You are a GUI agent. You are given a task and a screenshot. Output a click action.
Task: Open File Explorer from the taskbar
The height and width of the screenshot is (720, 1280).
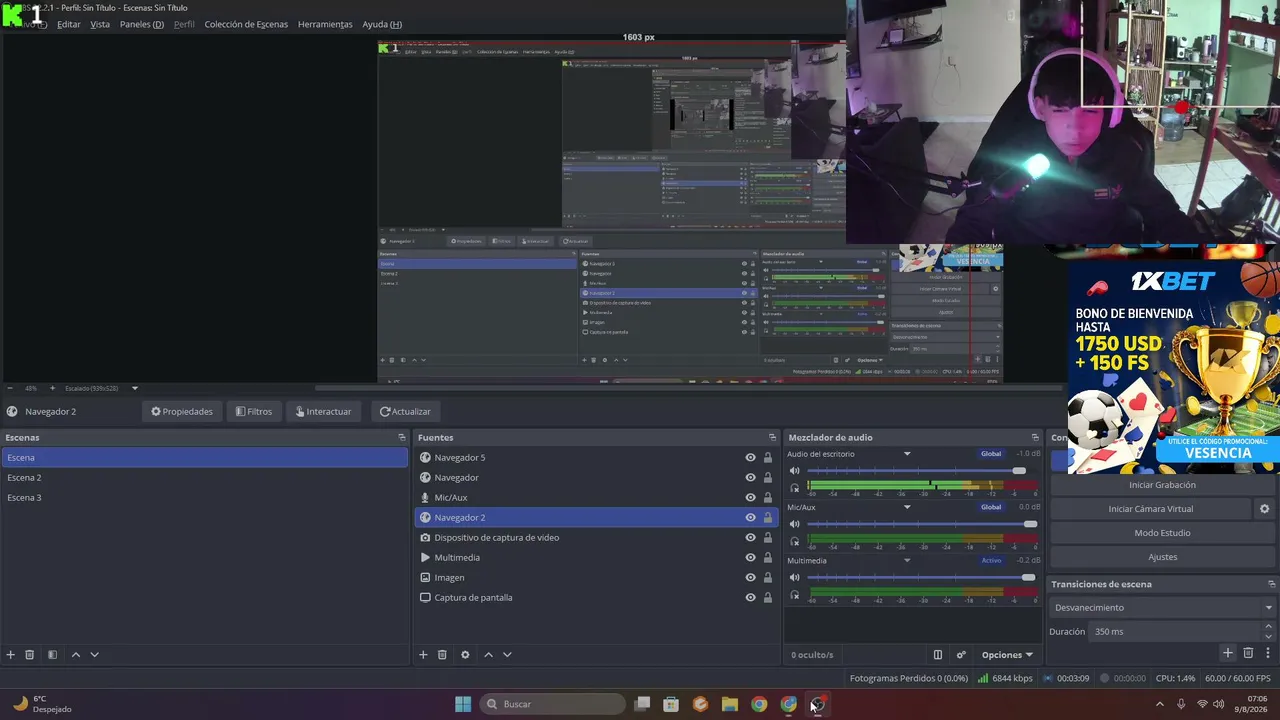pos(730,704)
